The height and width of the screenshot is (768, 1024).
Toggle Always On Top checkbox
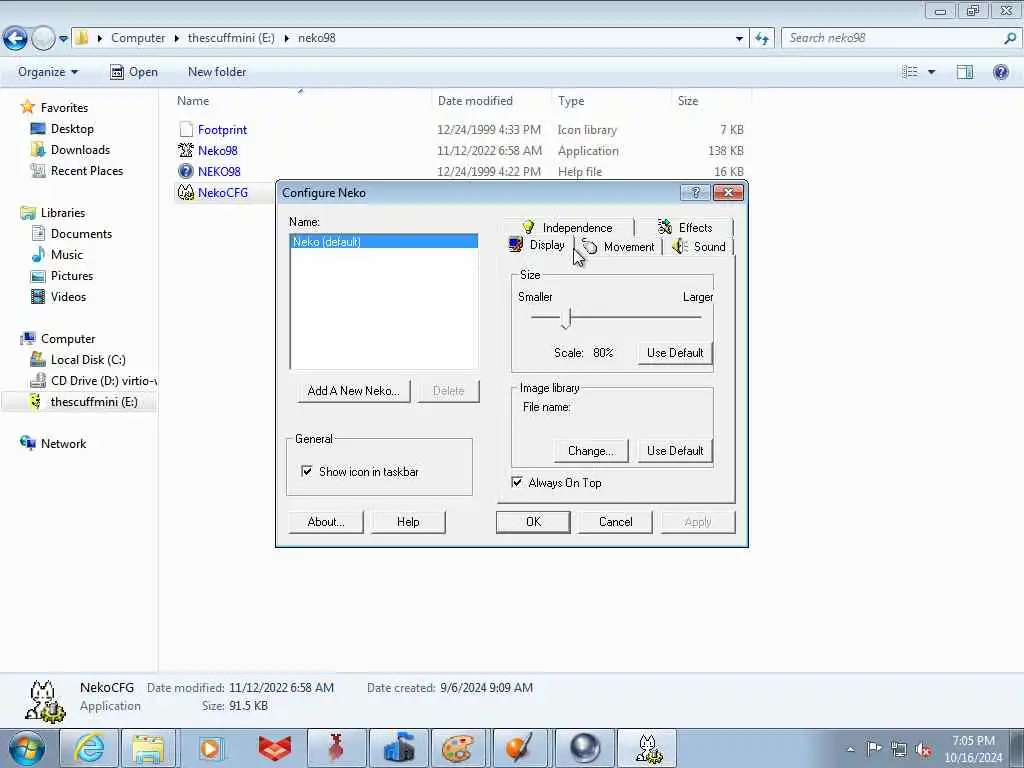(x=517, y=482)
